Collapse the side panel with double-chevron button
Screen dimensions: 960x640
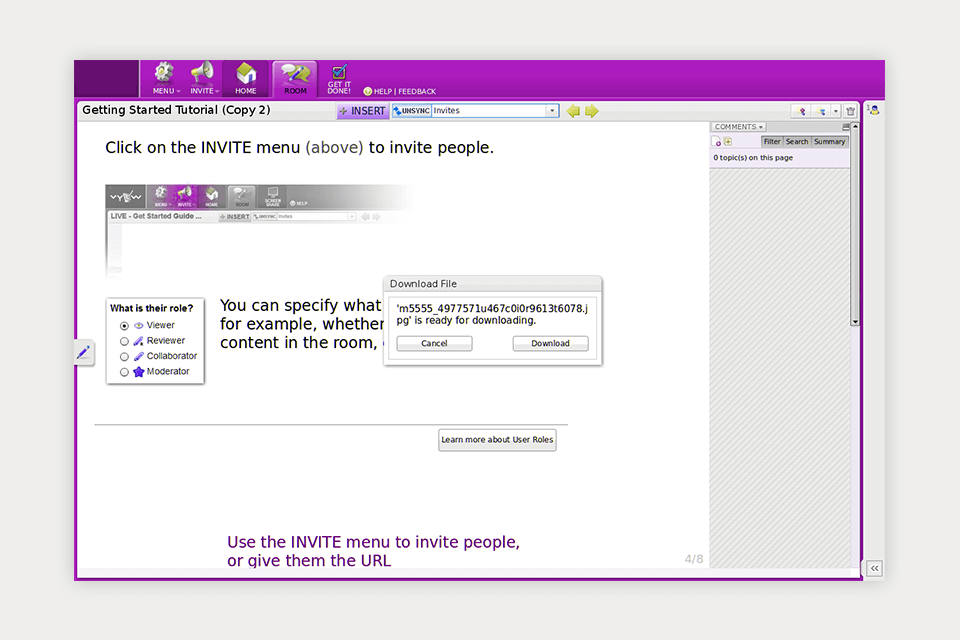coord(874,568)
